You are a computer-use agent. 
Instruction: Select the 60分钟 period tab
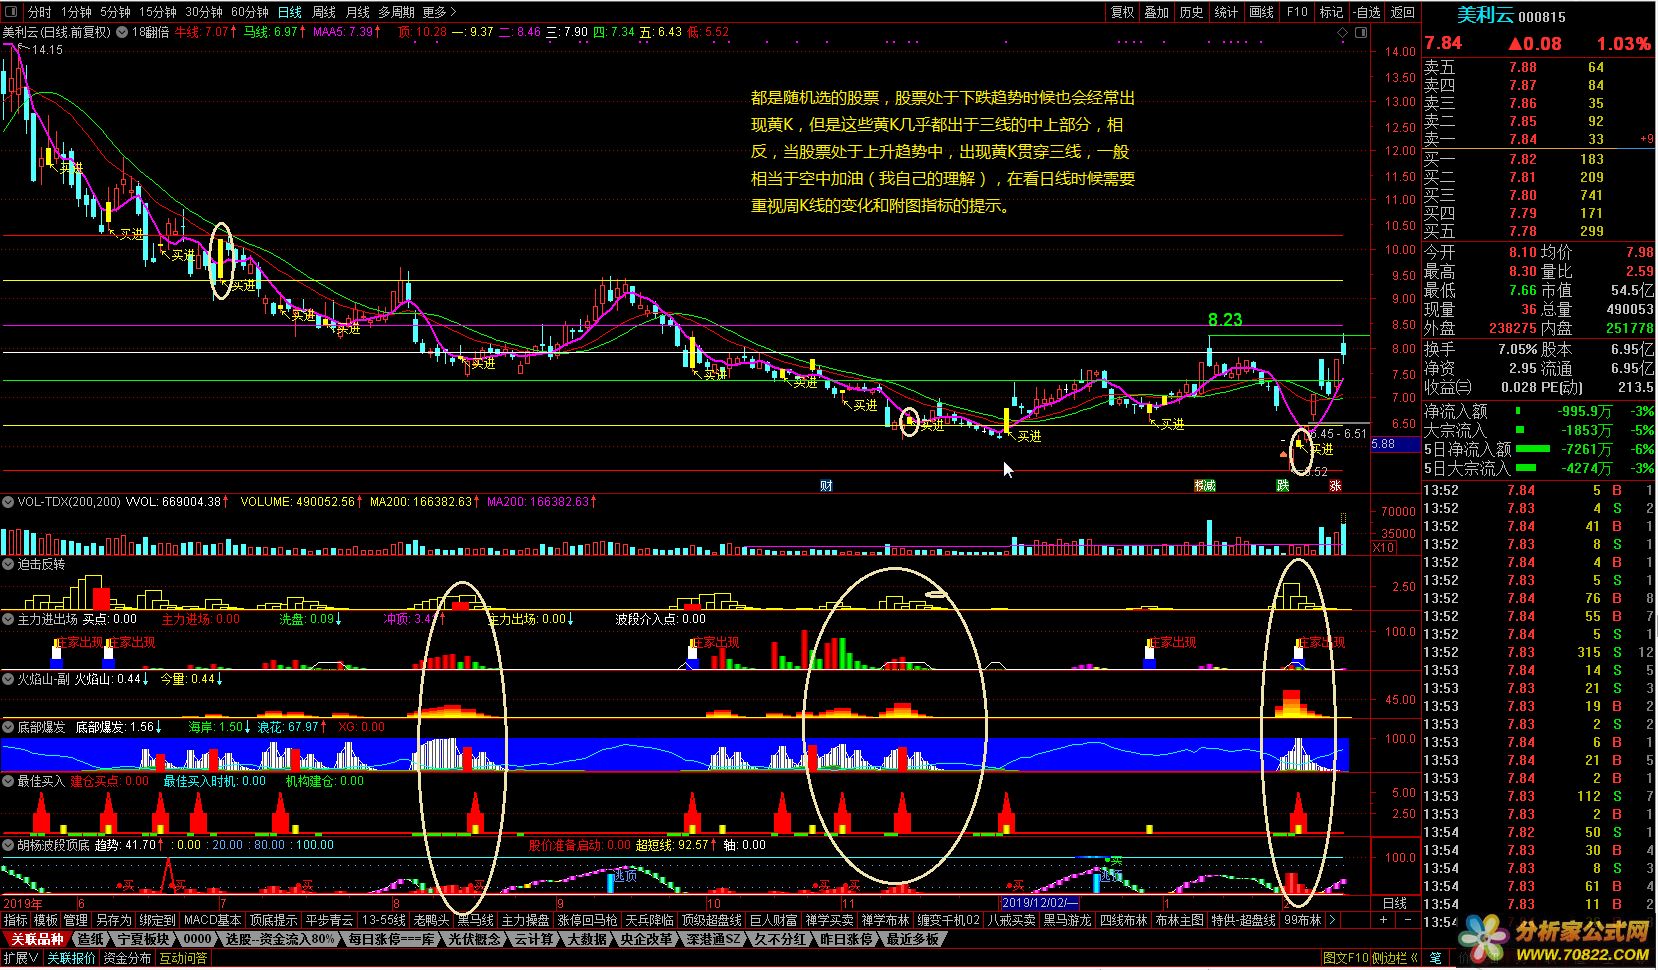point(249,12)
